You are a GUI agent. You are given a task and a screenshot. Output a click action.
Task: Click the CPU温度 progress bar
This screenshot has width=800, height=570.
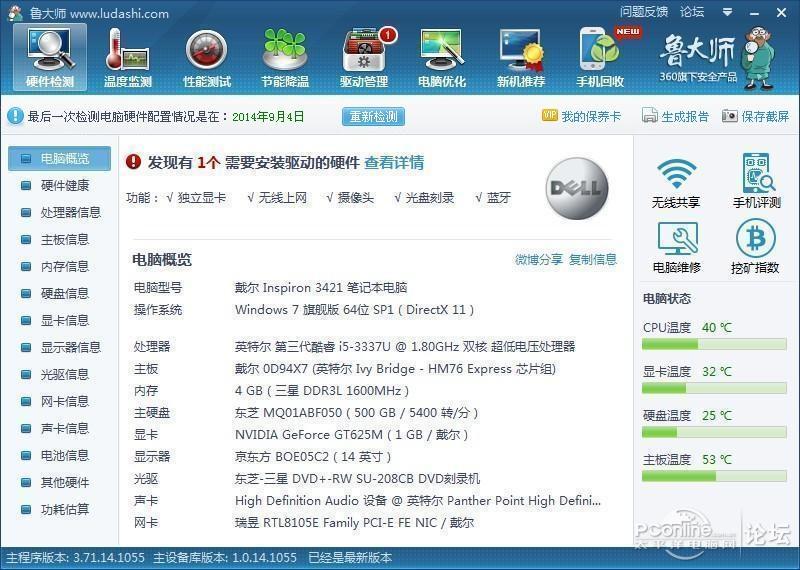(714, 344)
